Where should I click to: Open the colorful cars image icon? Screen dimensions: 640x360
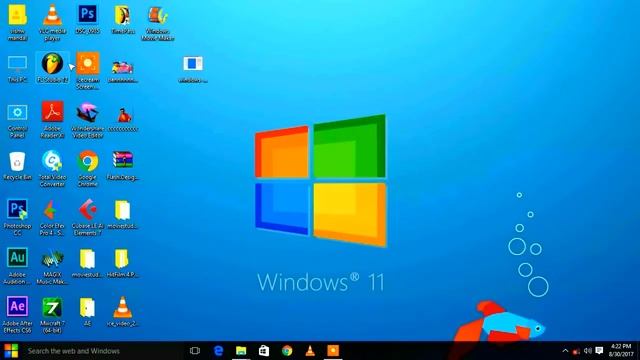pos(122,70)
